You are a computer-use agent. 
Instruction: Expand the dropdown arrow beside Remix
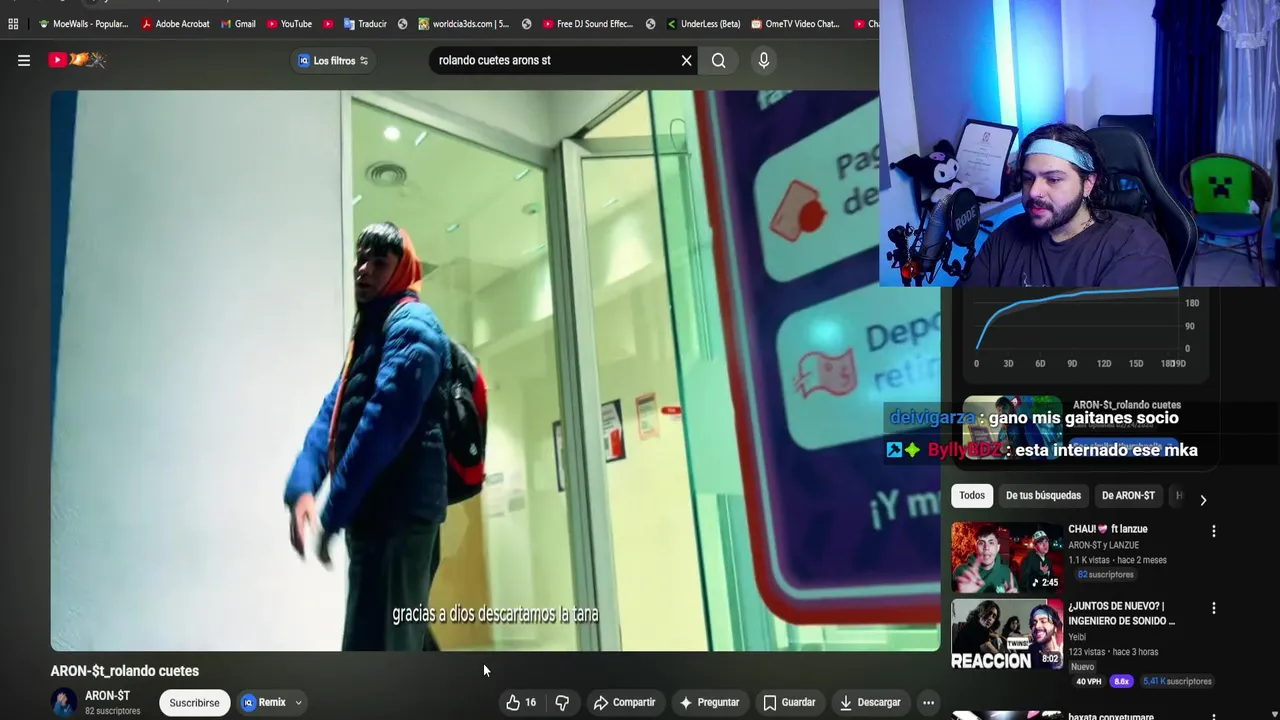pyautogui.click(x=298, y=703)
